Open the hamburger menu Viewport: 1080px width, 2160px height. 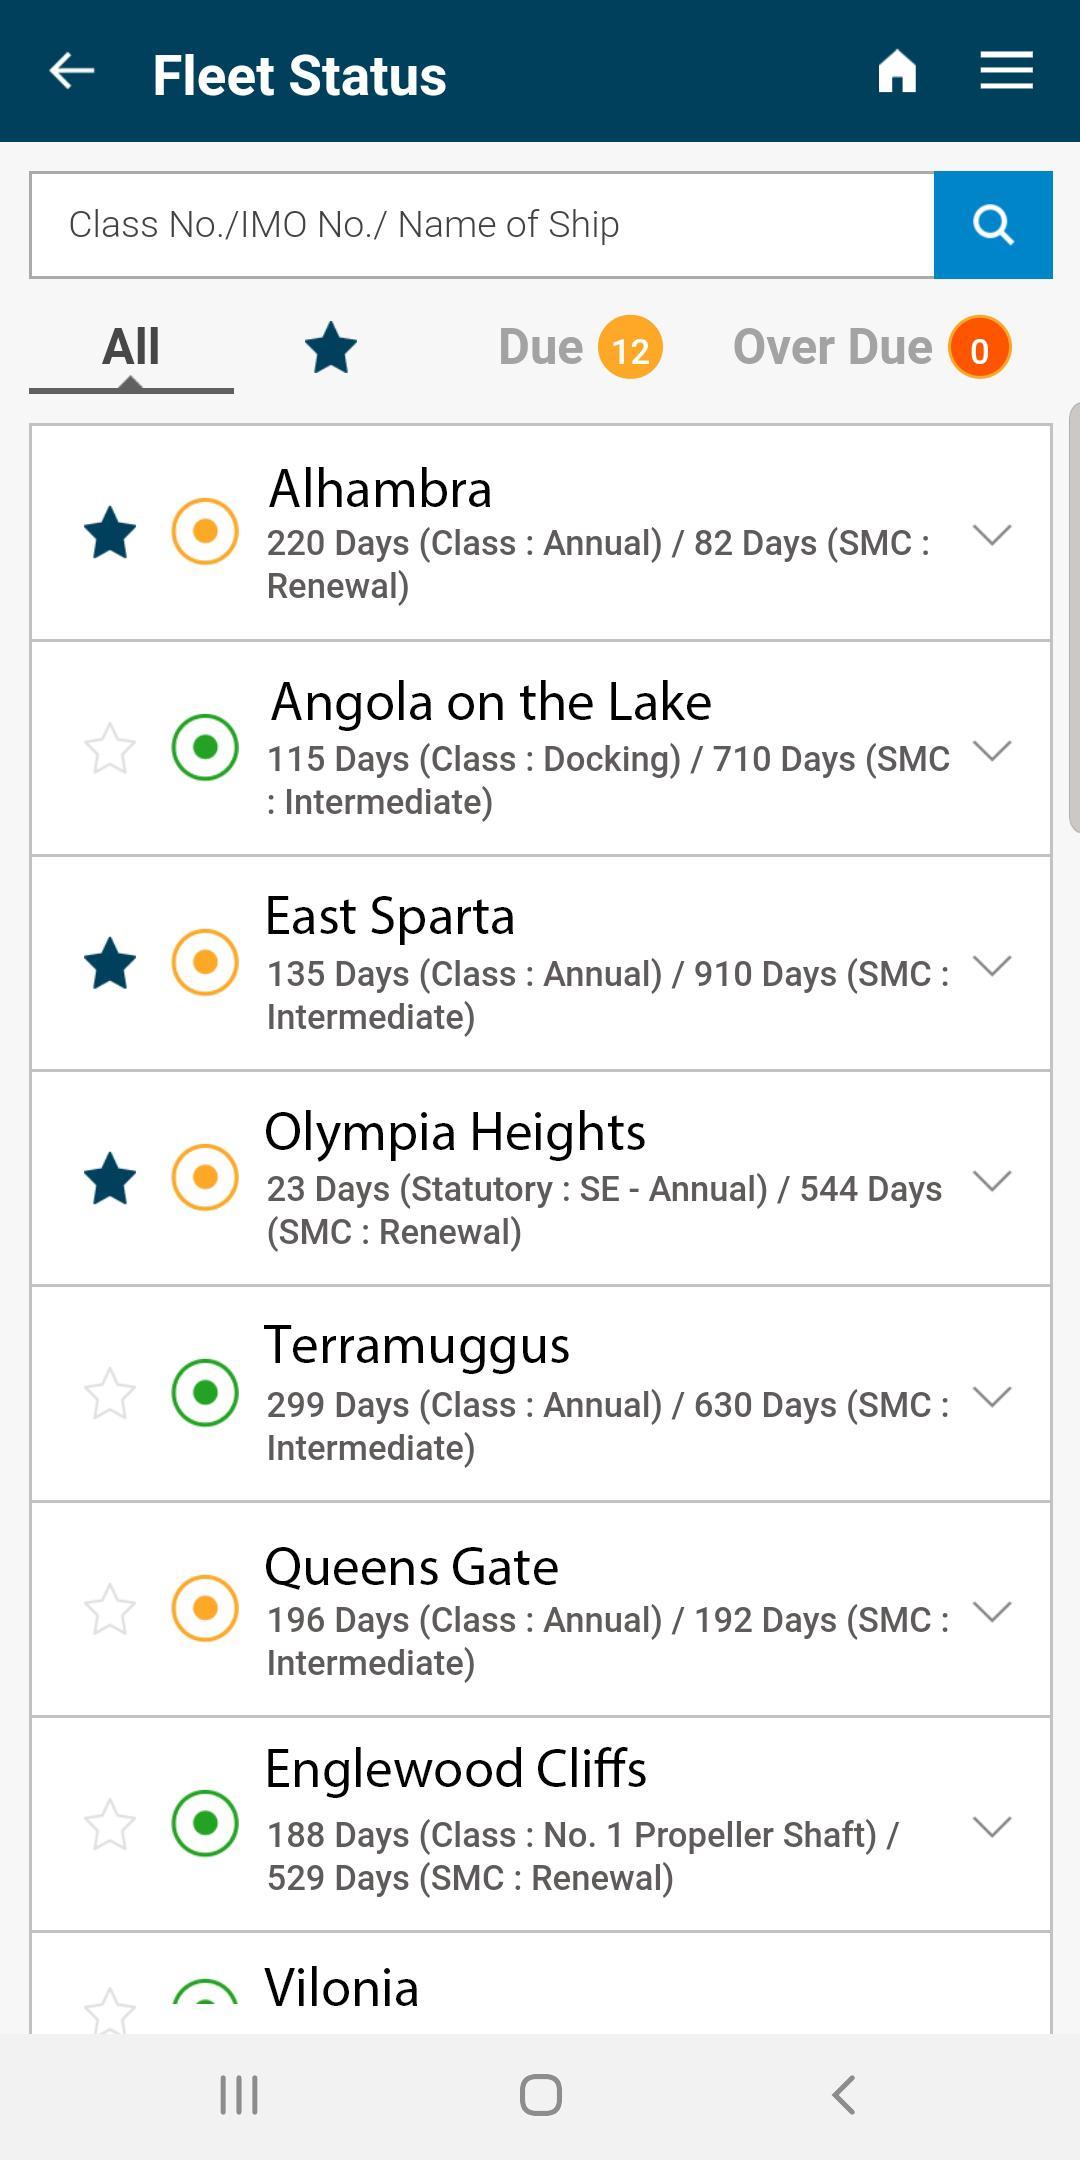pyautogui.click(x=1006, y=70)
